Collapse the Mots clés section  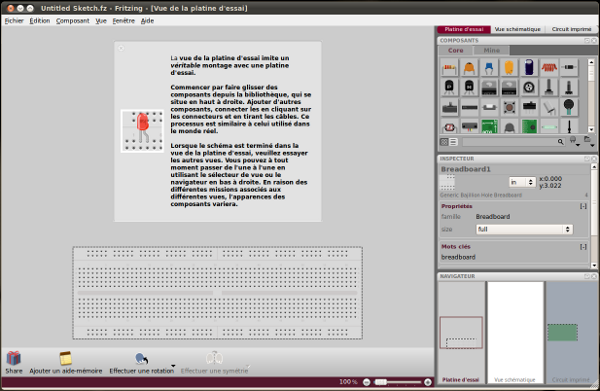pyautogui.click(x=583, y=247)
